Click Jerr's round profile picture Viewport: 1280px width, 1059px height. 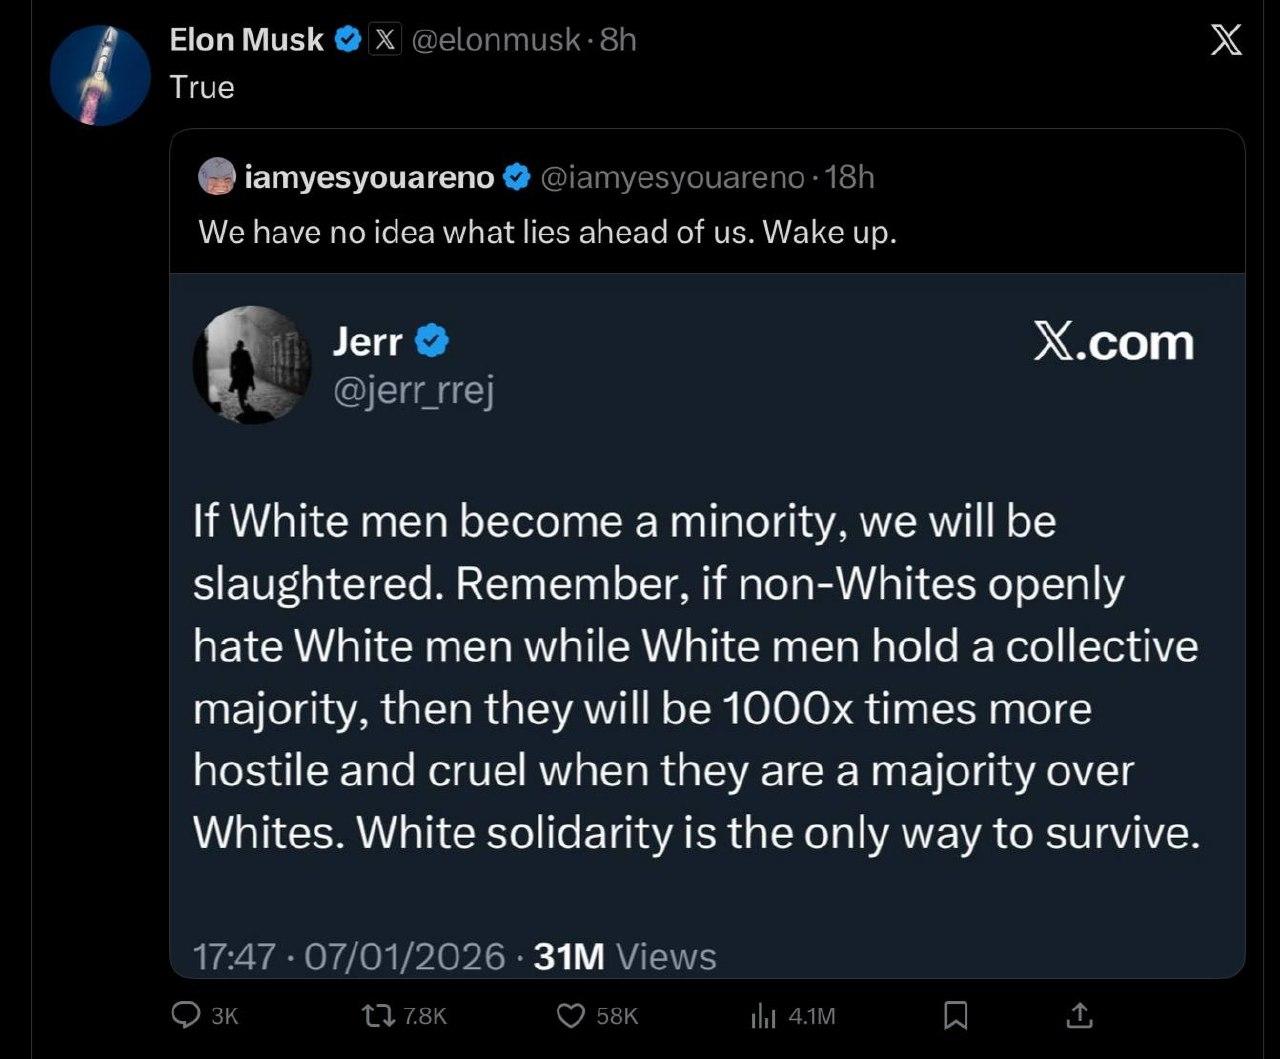[251, 364]
